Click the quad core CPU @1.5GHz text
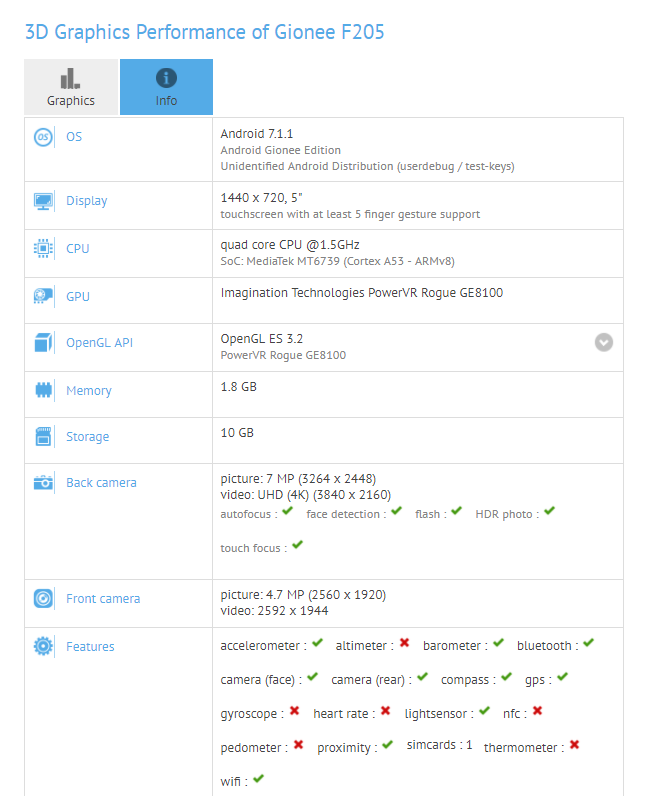651x796 pixels. pyautogui.click(x=290, y=245)
